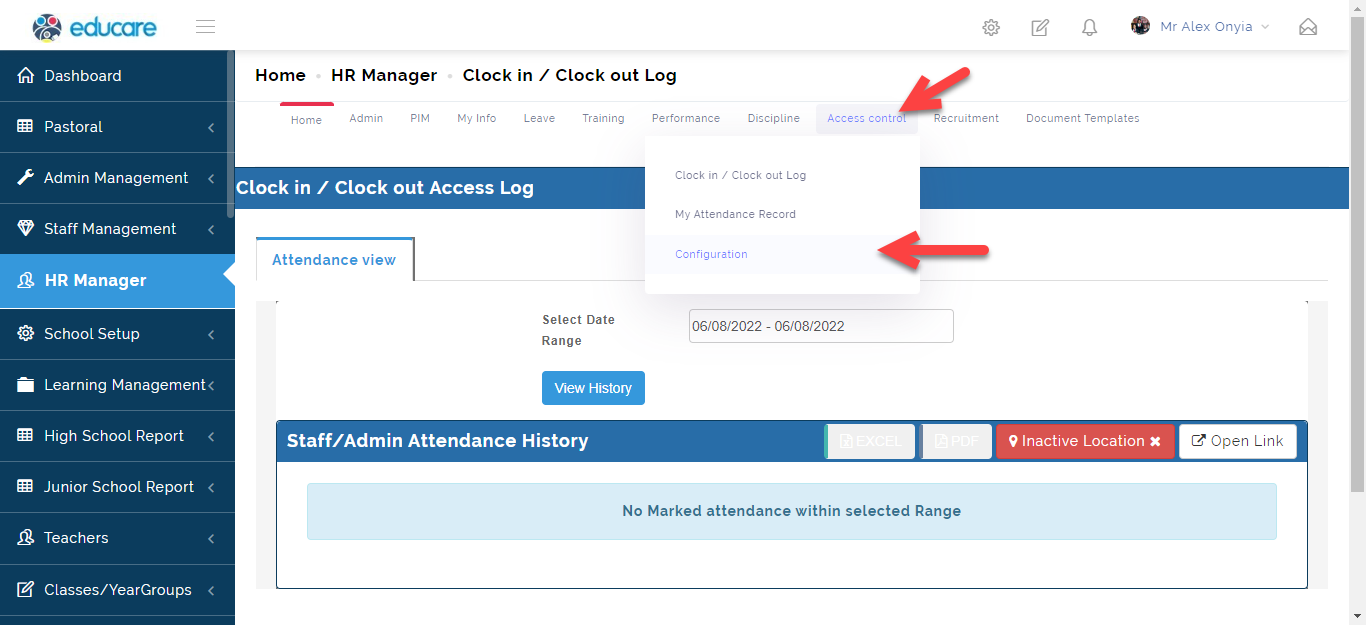Switch to the Attendance view tab
This screenshot has height=625, width=1366.
click(x=334, y=260)
